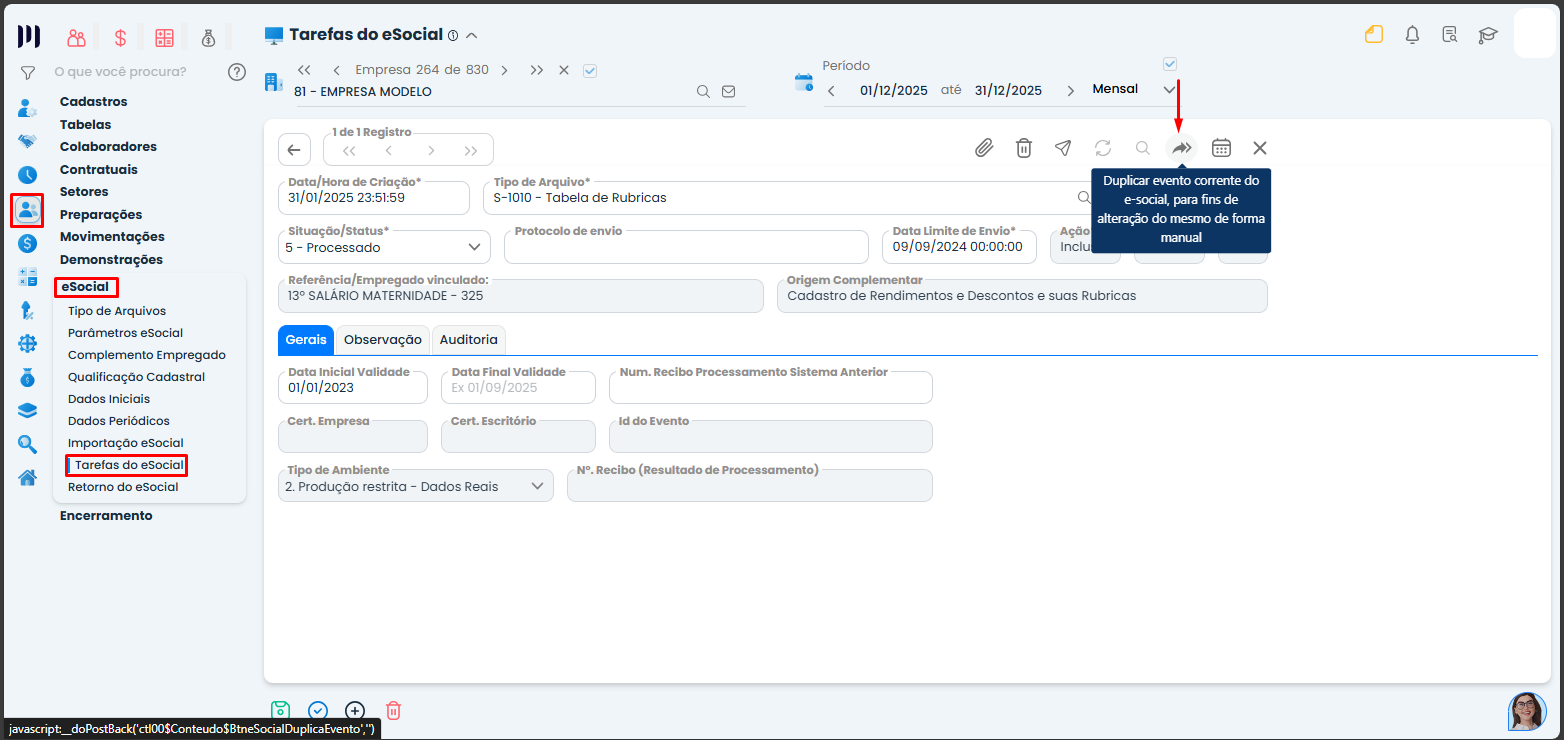Open Parâmetros eSocial menu item
The image size is (1564, 740).
pos(125,333)
